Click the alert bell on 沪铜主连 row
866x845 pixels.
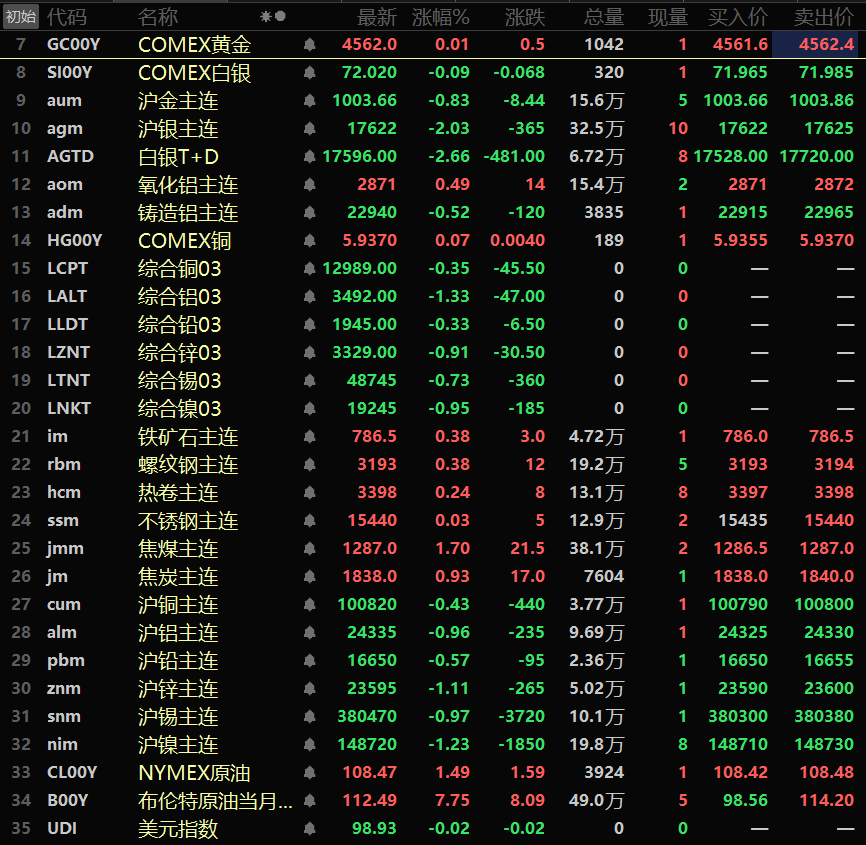[309, 605]
